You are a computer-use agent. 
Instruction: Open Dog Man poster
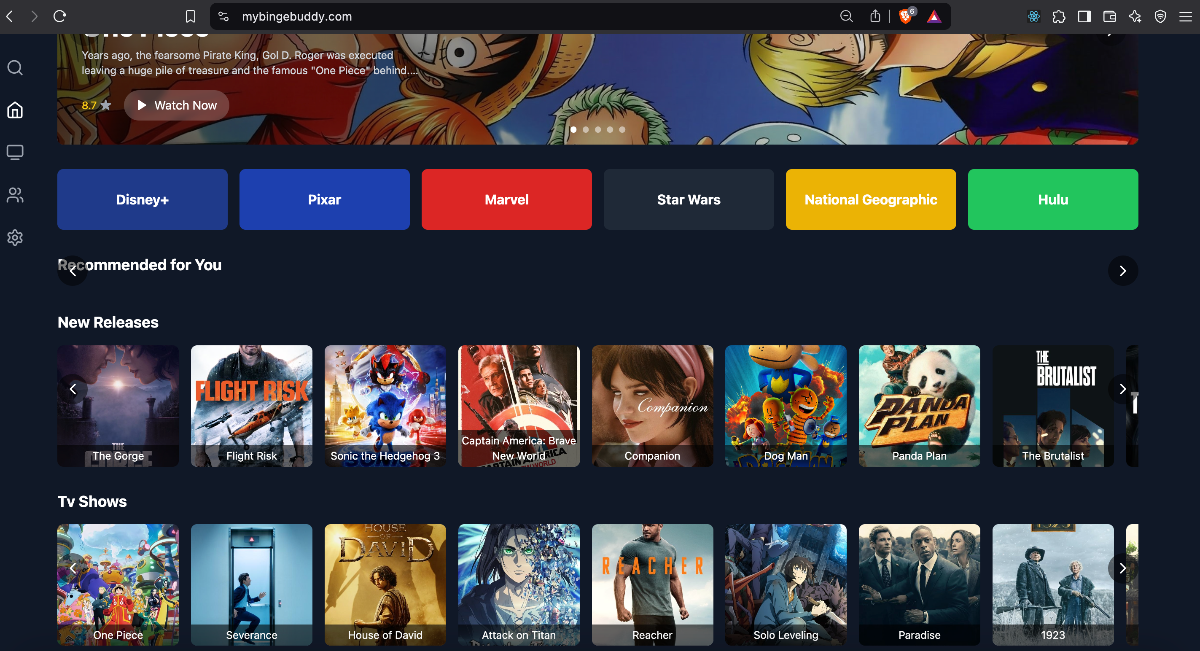pos(786,406)
